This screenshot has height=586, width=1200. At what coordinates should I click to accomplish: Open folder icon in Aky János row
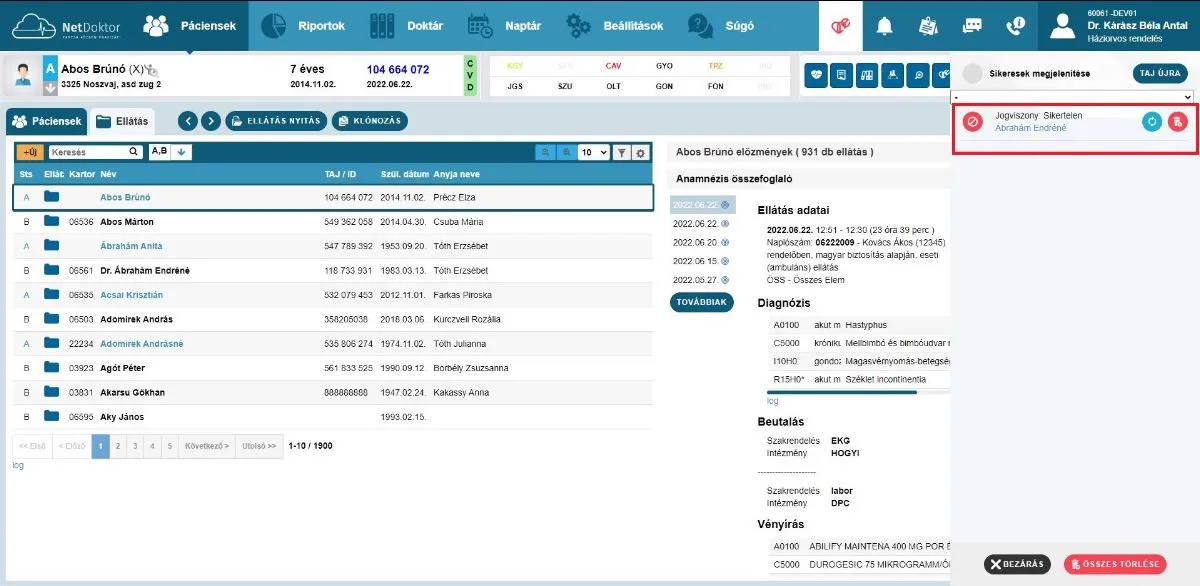(x=52, y=416)
